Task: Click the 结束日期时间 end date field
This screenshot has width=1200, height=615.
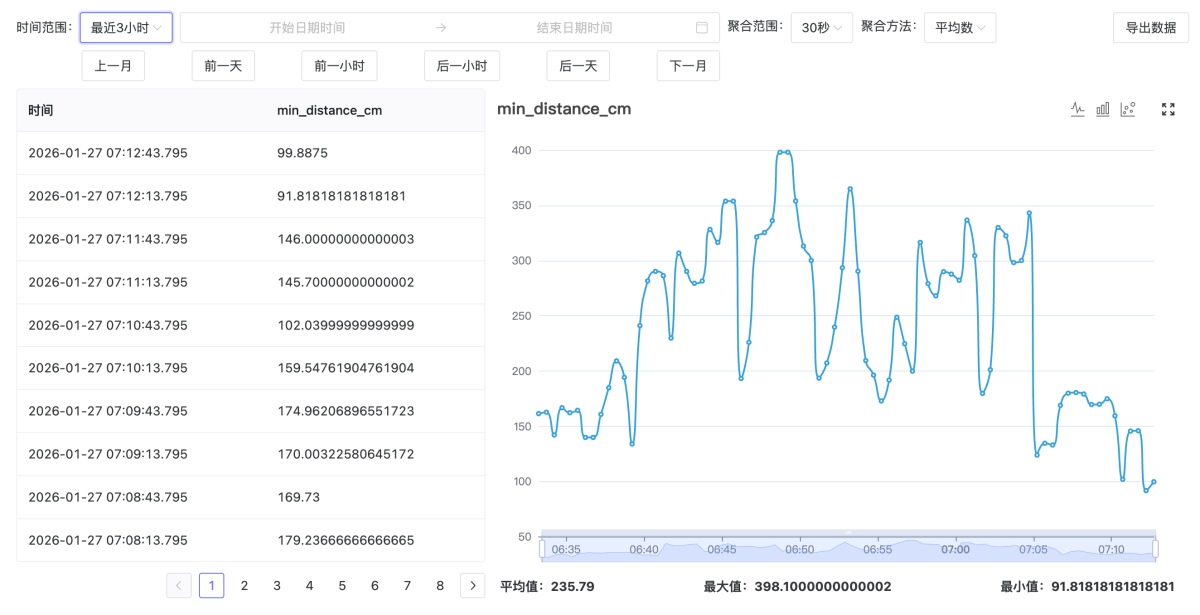Action: tap(574, 28)
